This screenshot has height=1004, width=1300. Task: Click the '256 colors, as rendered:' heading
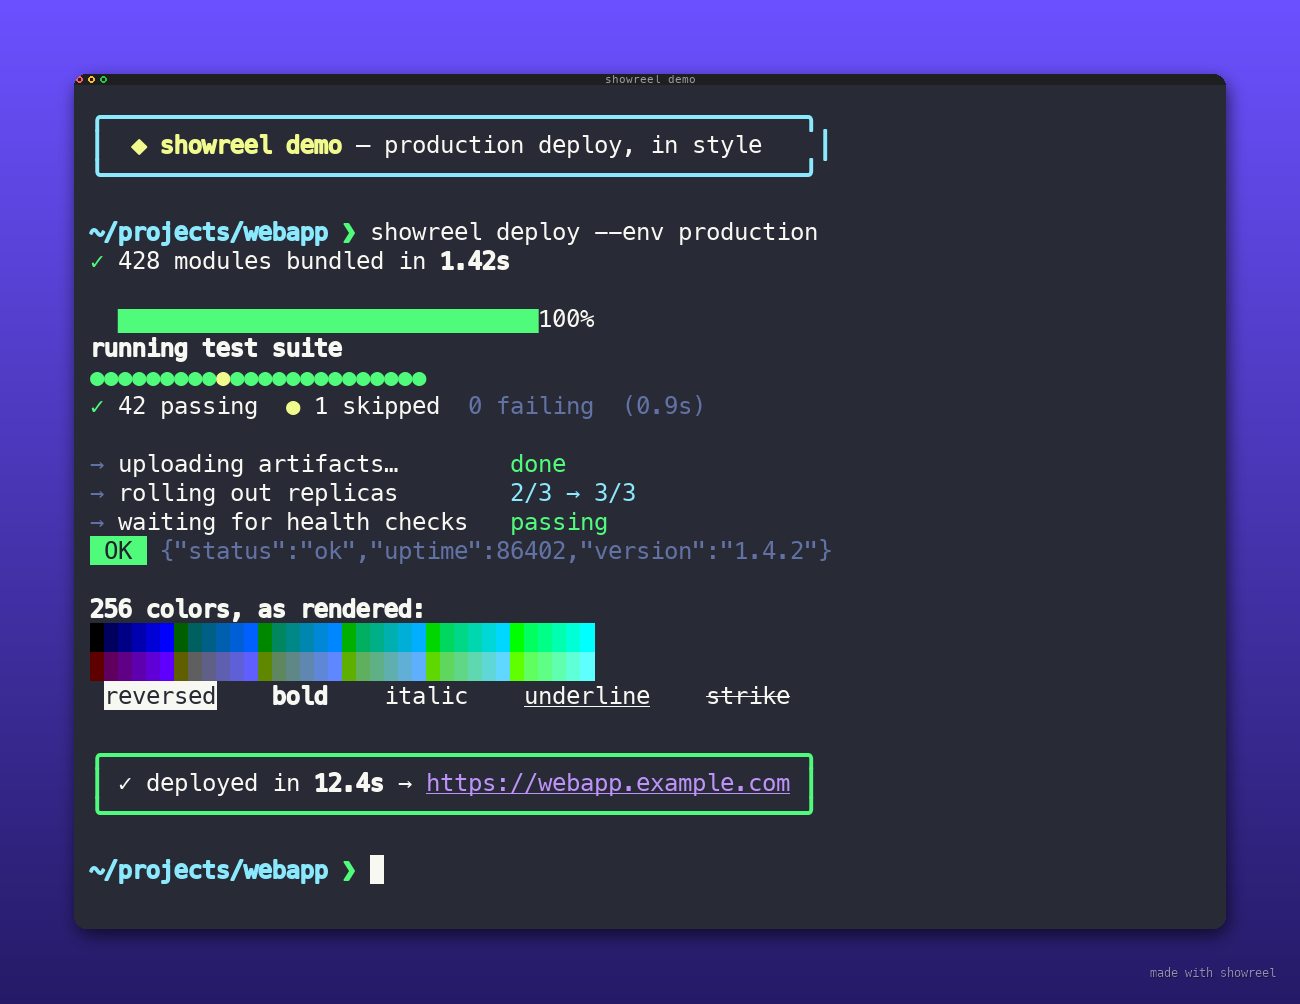click(x=257, y=609)
